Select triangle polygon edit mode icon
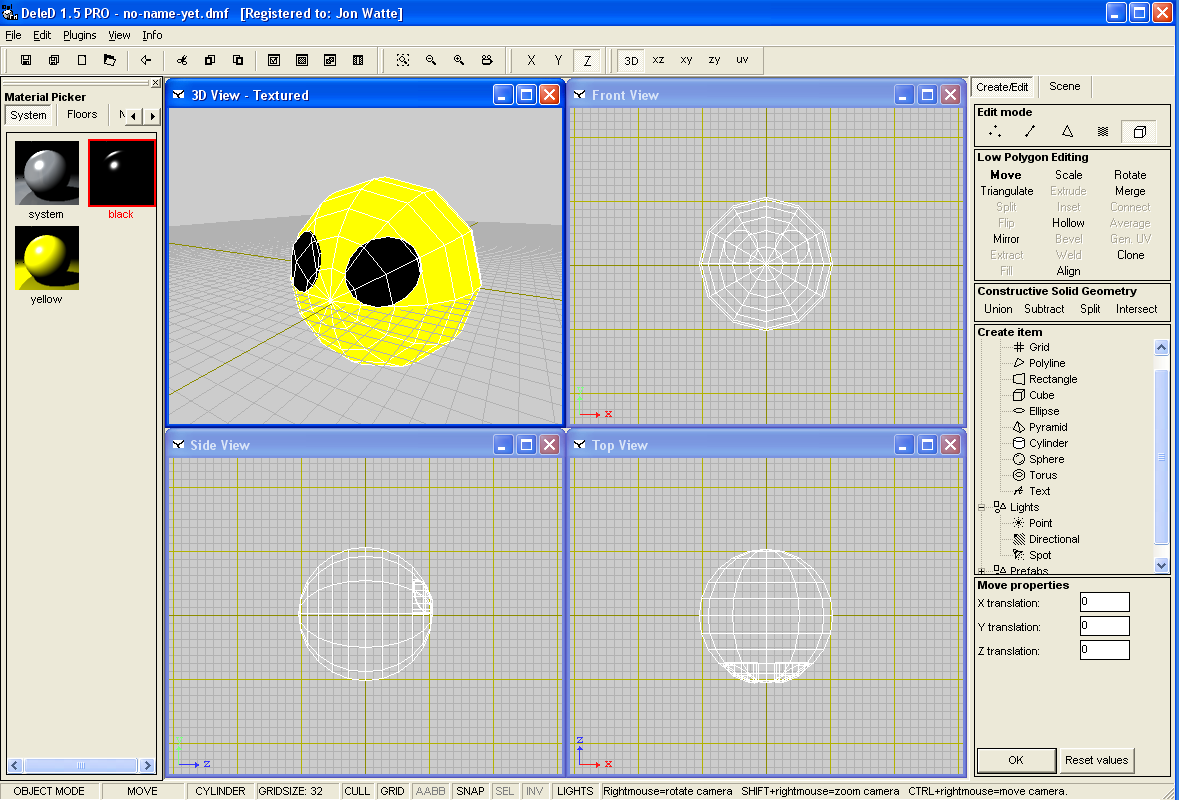1179x800 pixels. tap(1067, 131)
